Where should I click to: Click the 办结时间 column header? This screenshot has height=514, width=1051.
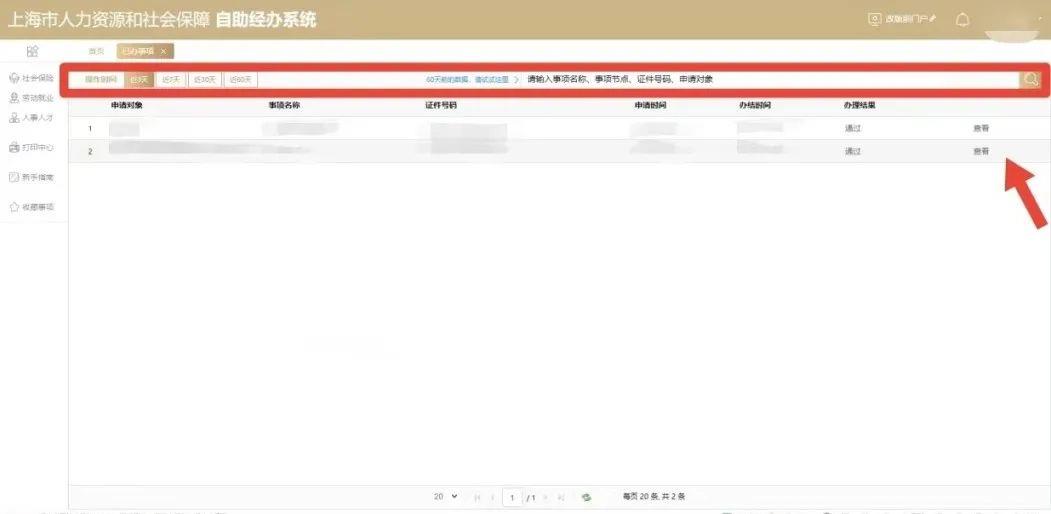[755, 106]
